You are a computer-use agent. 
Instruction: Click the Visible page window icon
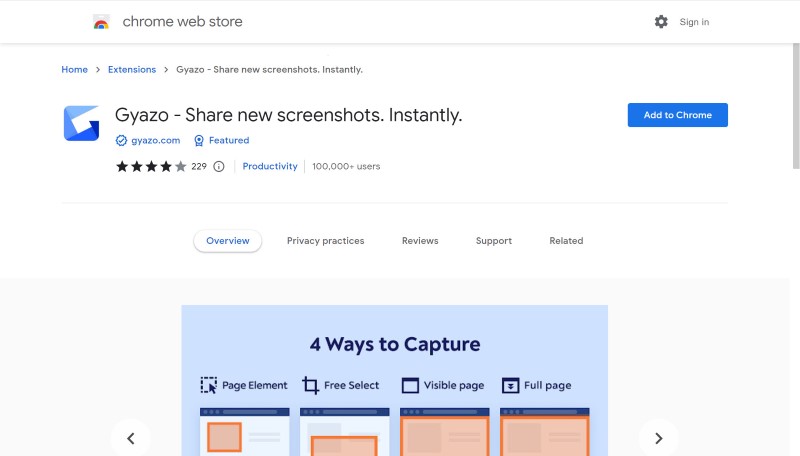point(410,386)
